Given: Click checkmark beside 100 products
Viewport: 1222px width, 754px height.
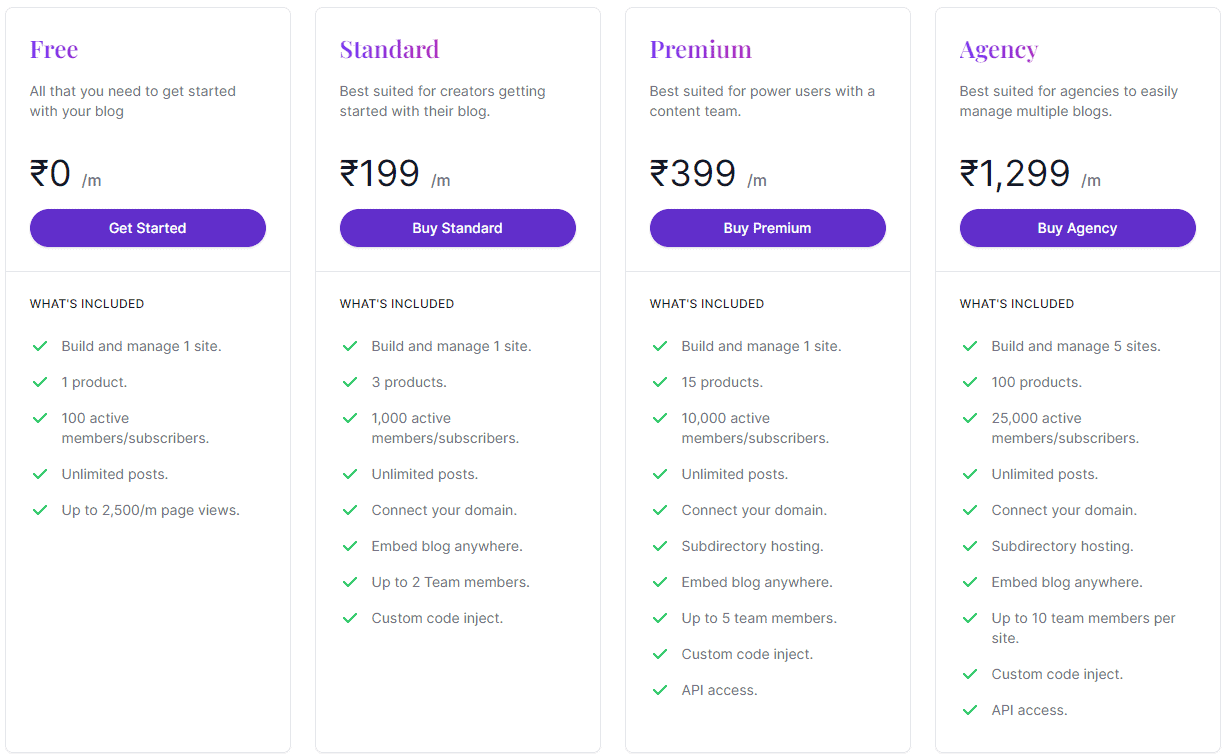Looking at the screenshot, I should (970, 382).
